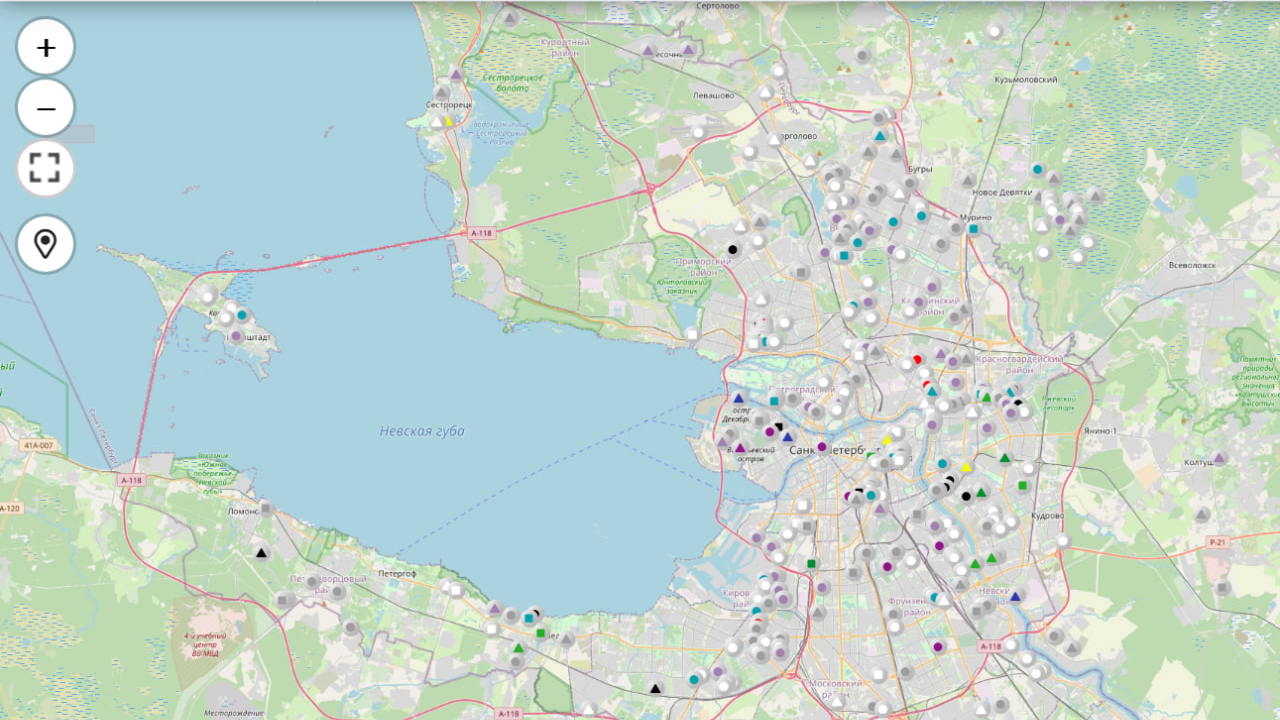
Task: Locate my position with pin button
Action: point(46,244)
